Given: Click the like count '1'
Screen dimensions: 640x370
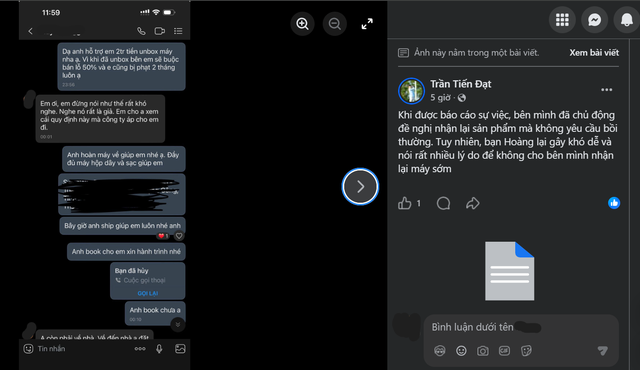Looking at the screenshot, I should click(418, 203).
